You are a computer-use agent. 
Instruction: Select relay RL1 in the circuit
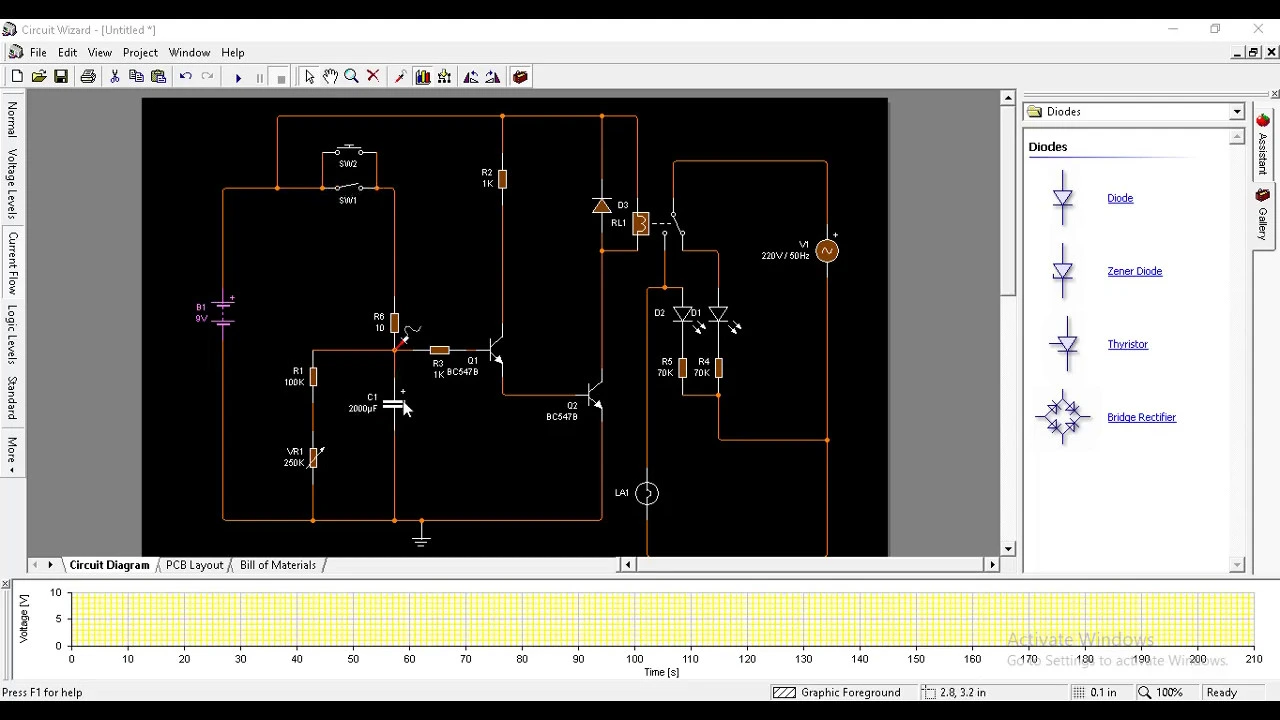coord(641,223)
